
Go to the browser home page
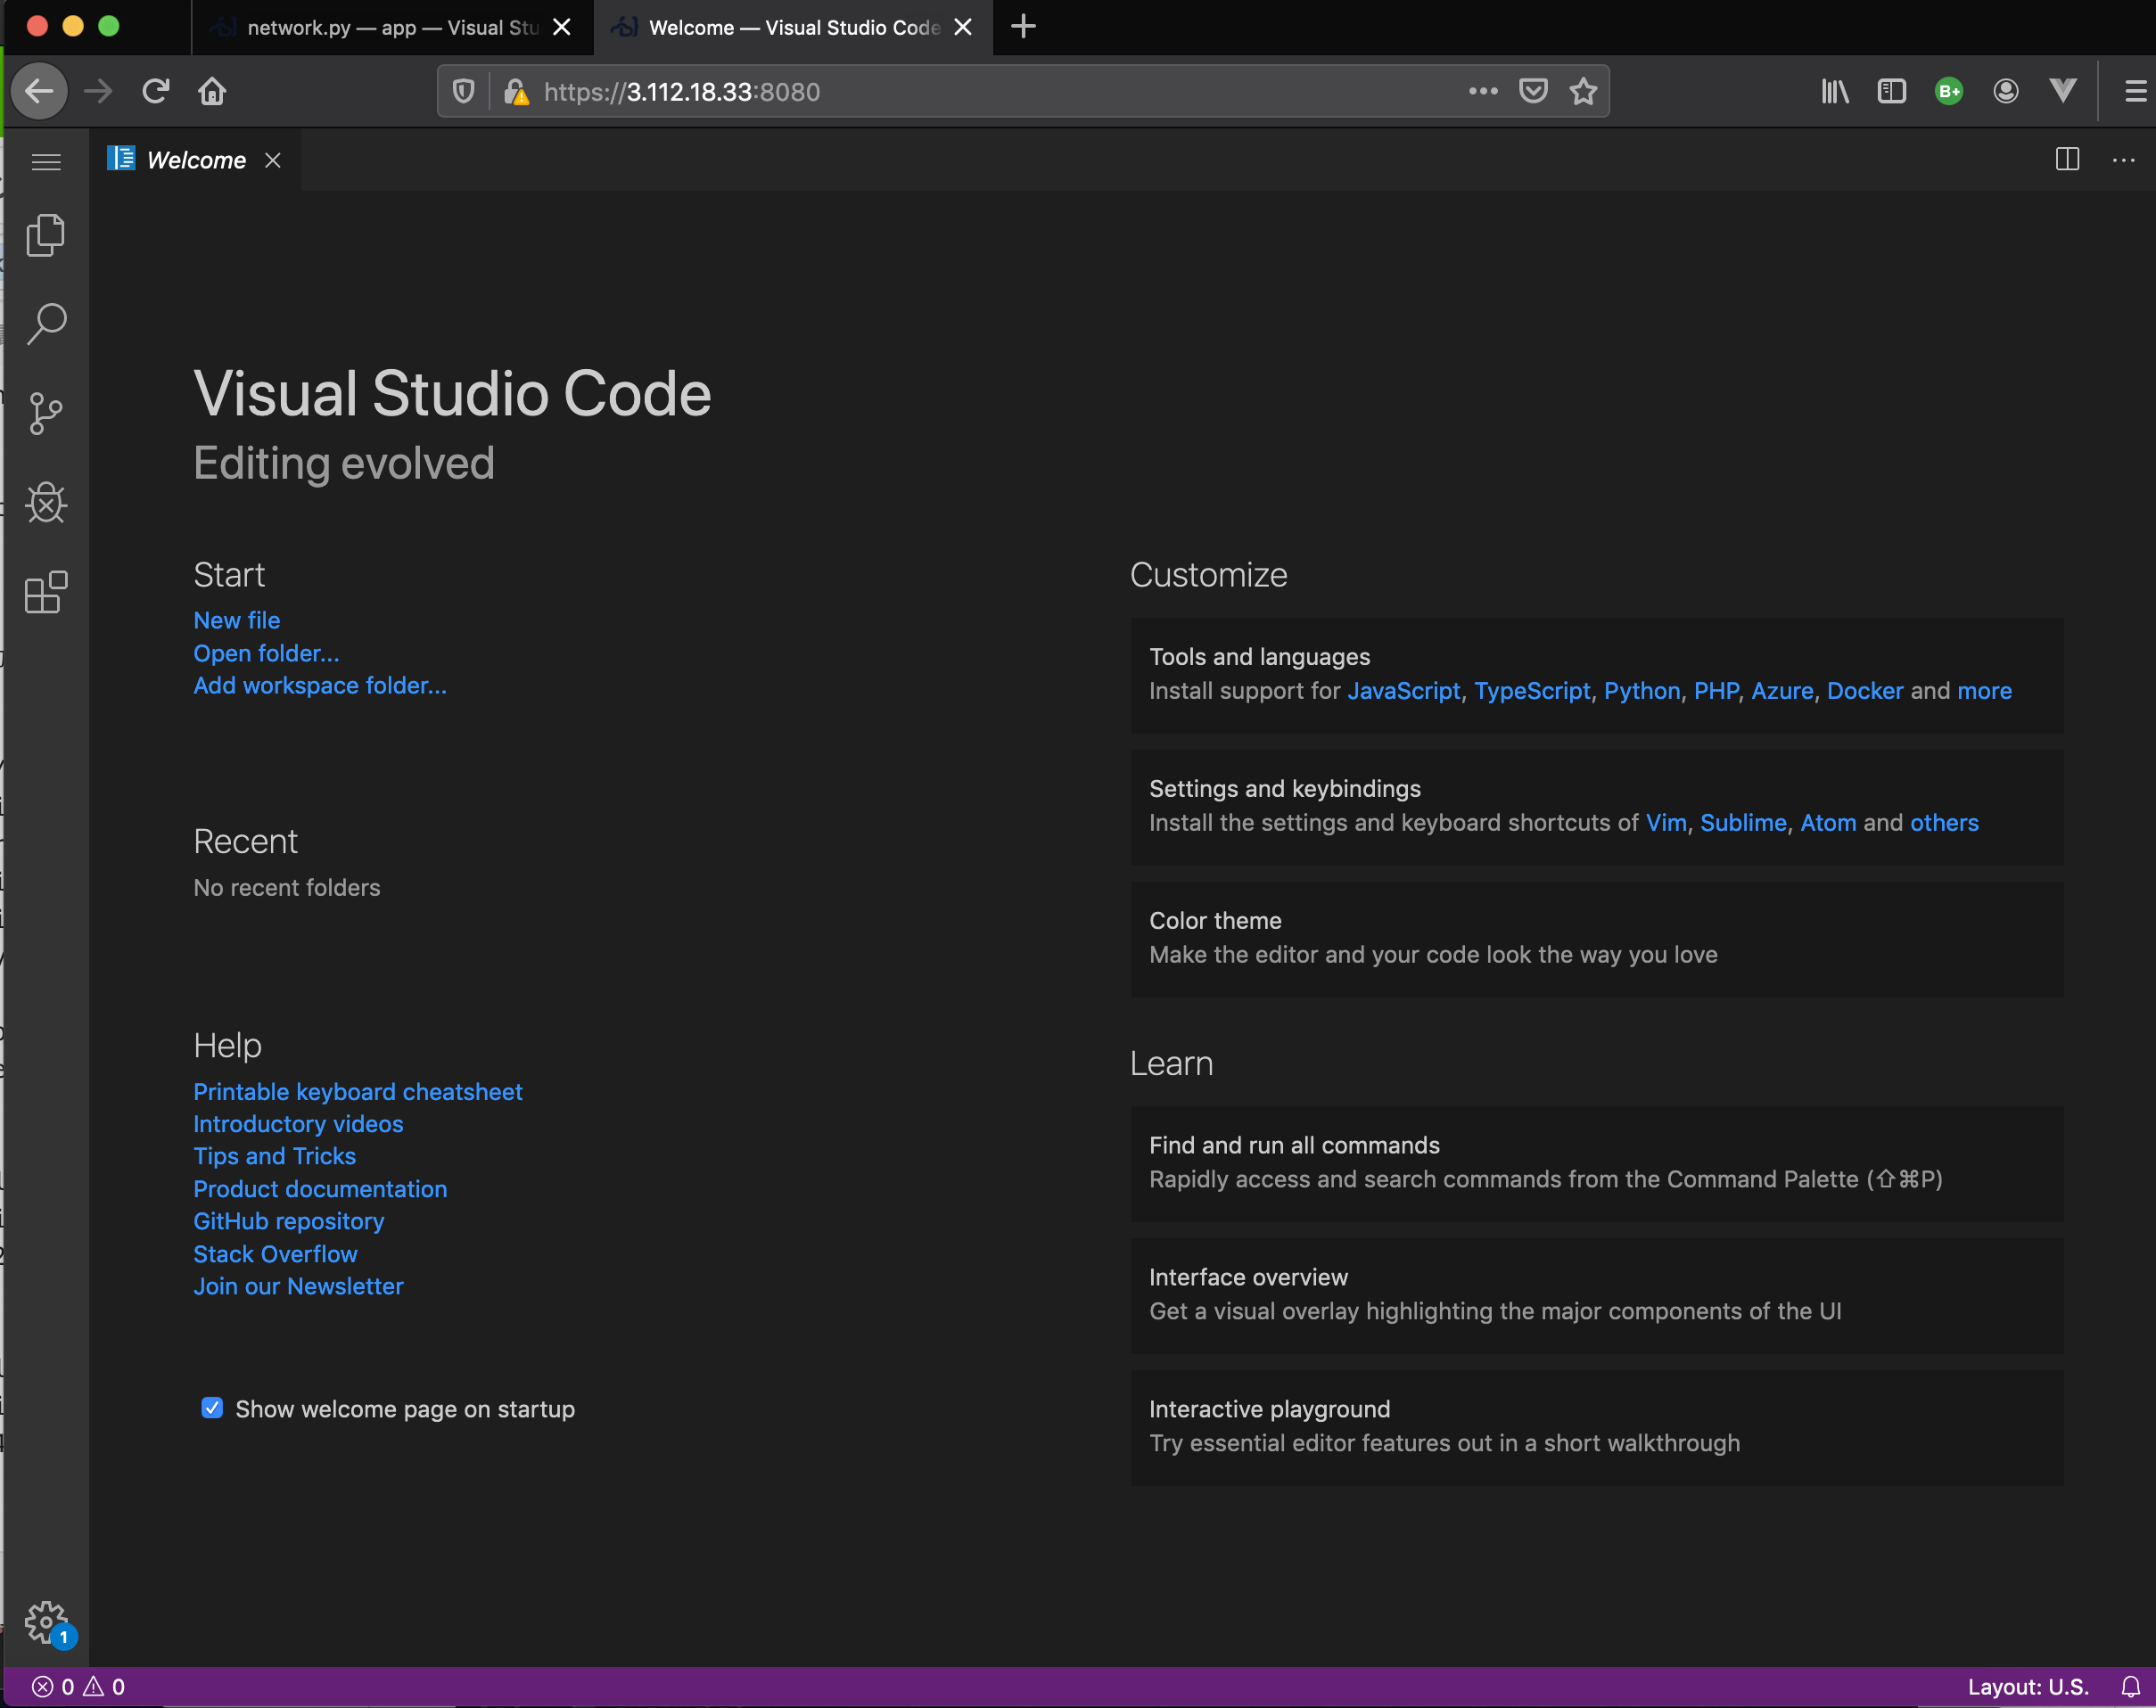click(212, 91)
